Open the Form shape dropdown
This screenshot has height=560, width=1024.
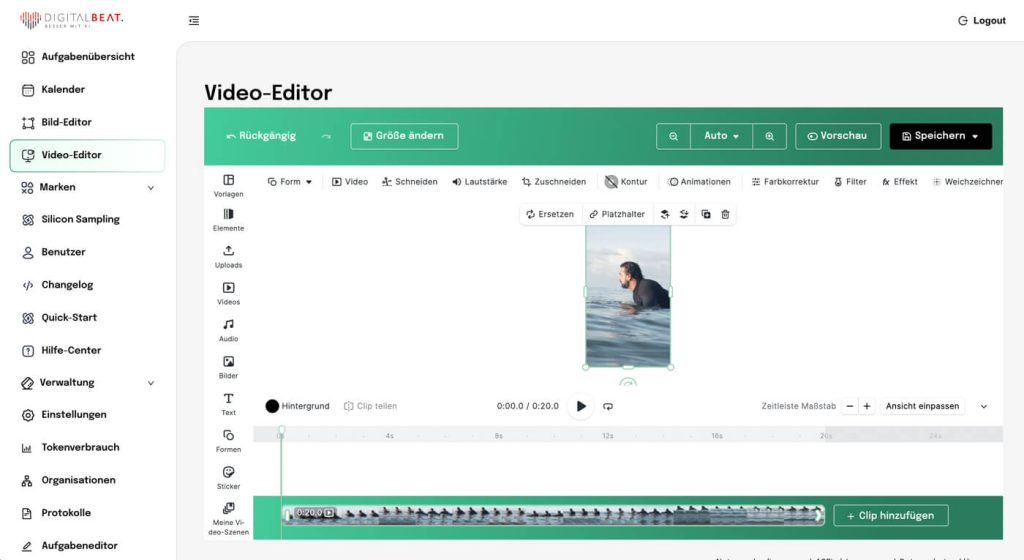point(290,182)
